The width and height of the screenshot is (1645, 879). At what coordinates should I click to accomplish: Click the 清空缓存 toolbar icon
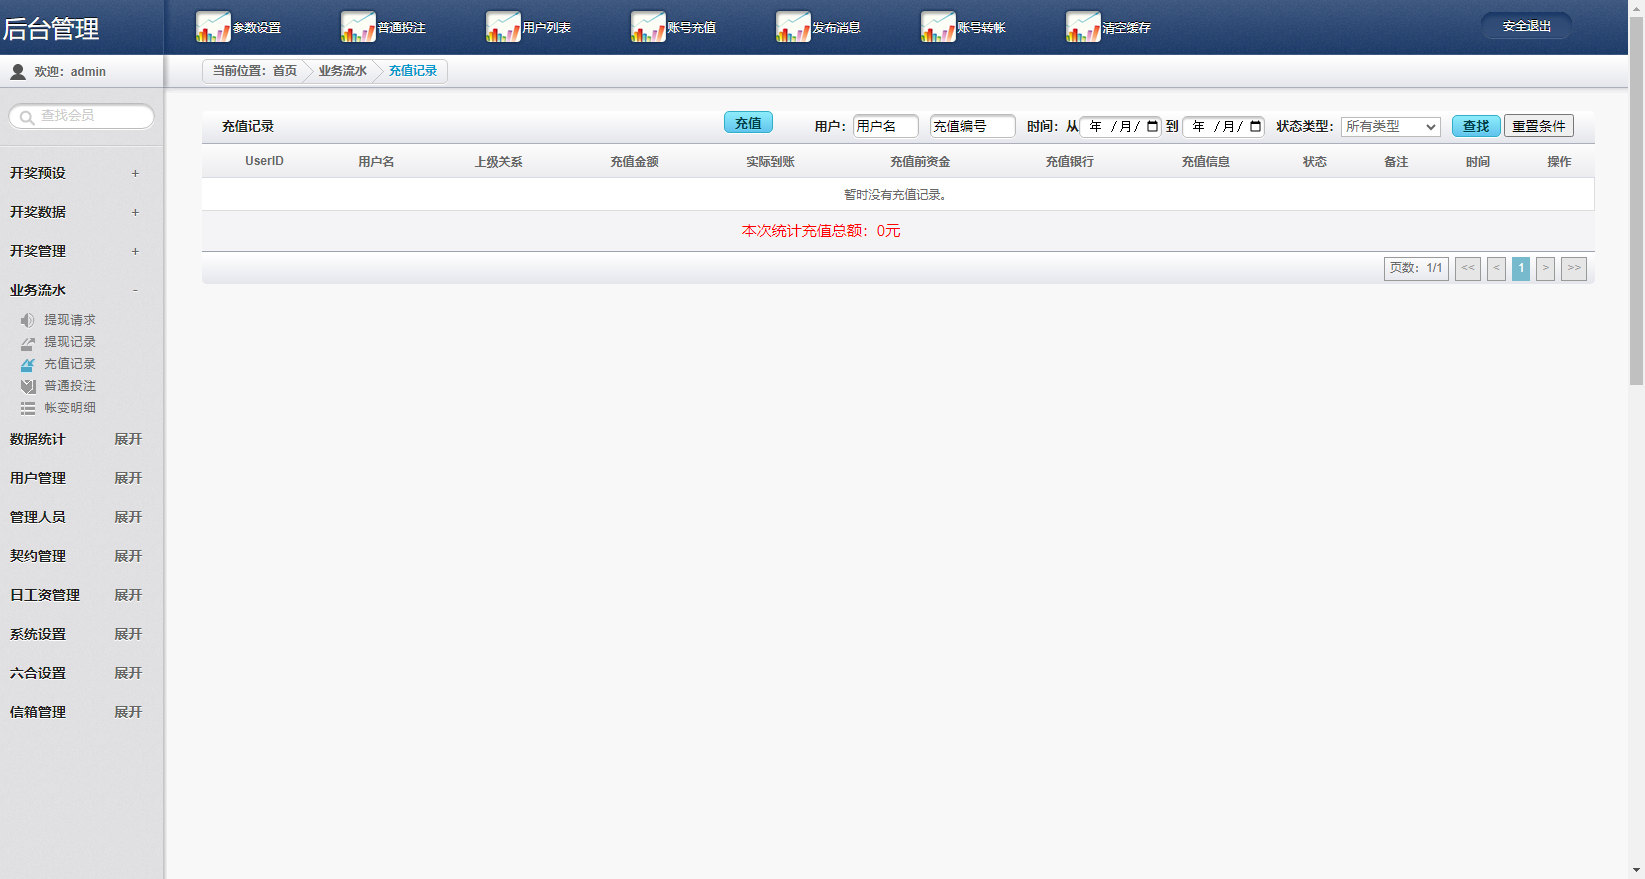click(x=1083, y=27)
